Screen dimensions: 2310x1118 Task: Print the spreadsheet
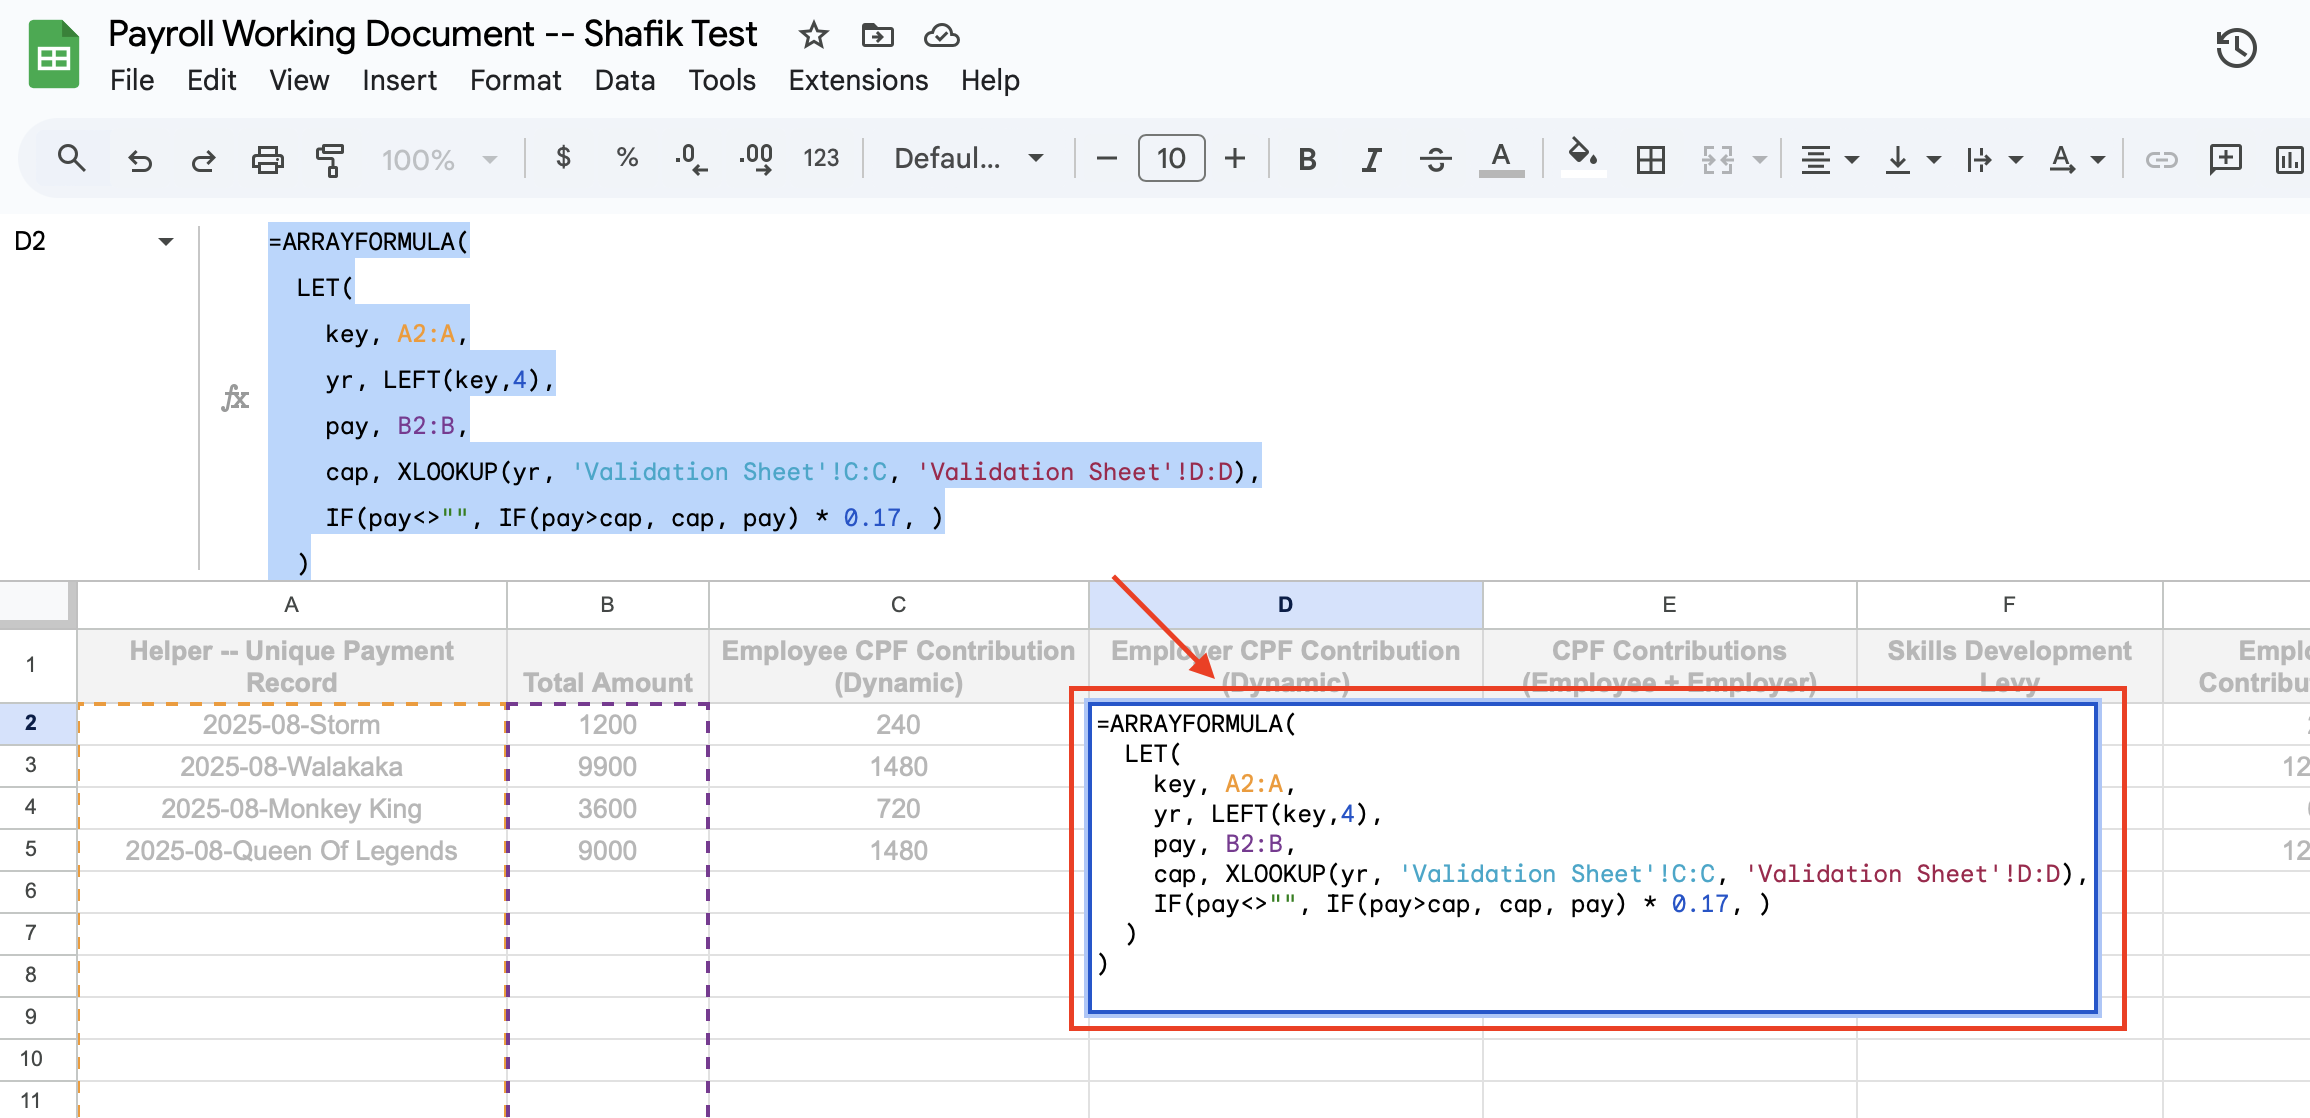pos(267,159)
